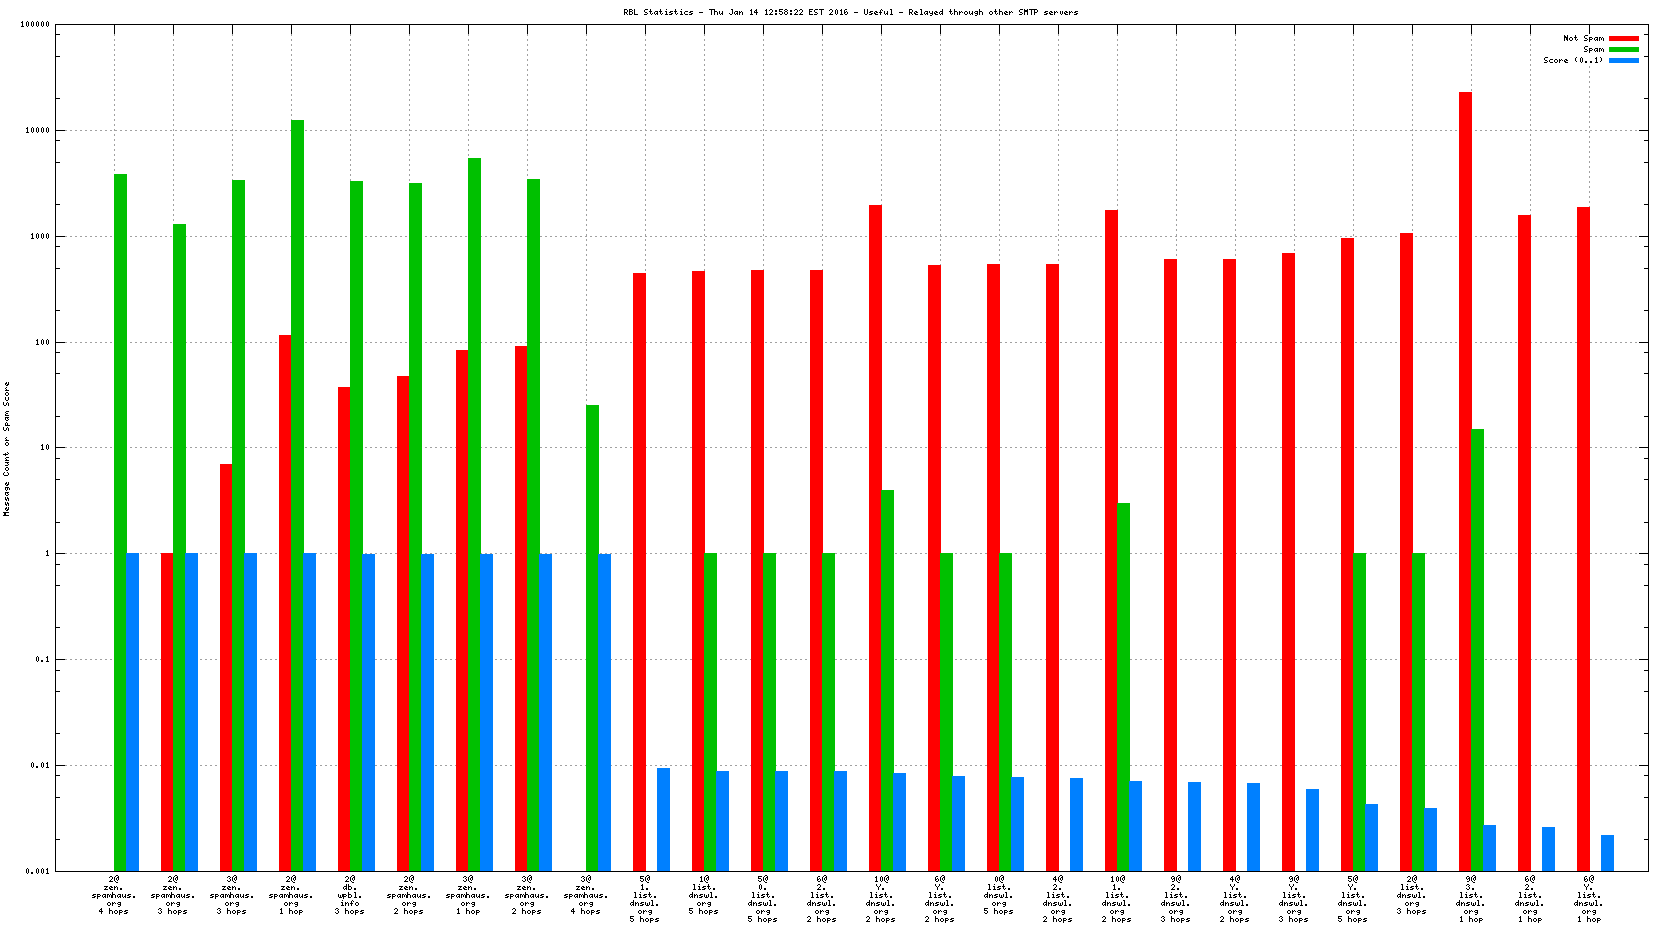Click the tallest red Not Spam bar
Image resolution: width=1664 pixels, height=936 pixels.
tap(1465, 480)
